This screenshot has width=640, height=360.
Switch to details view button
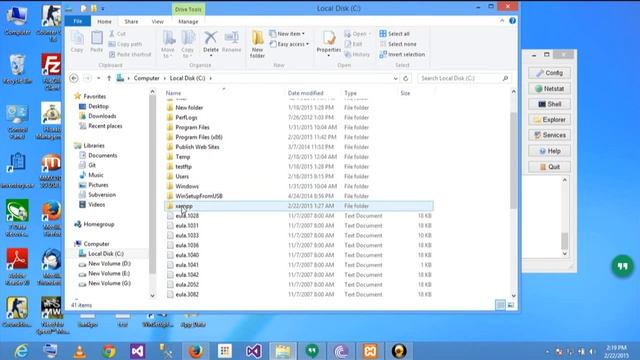click(x=500, y=305)
